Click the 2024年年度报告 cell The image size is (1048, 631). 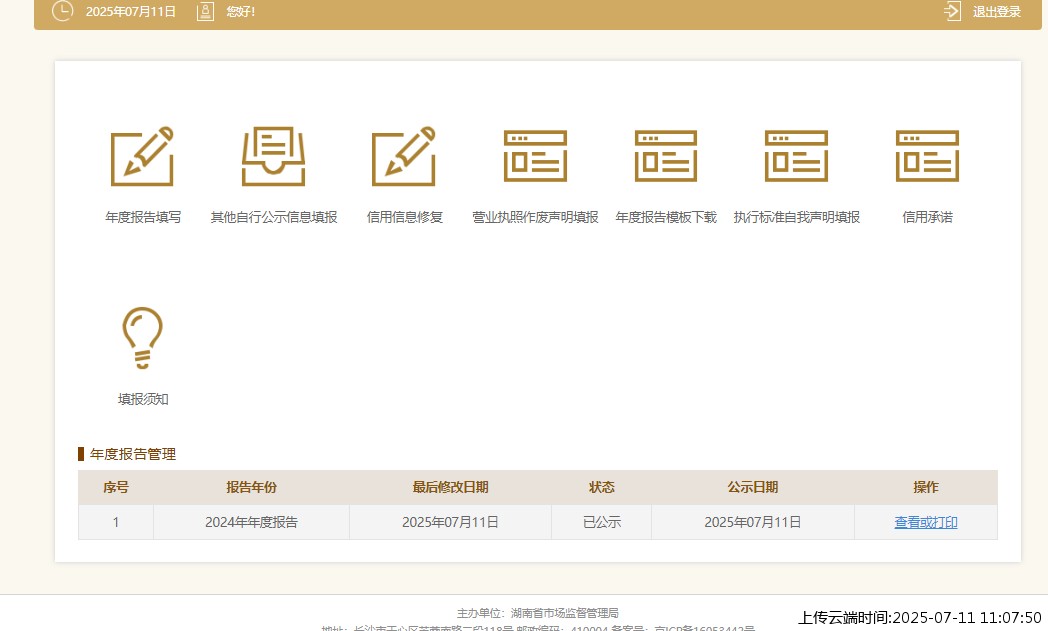coord(251,522)
